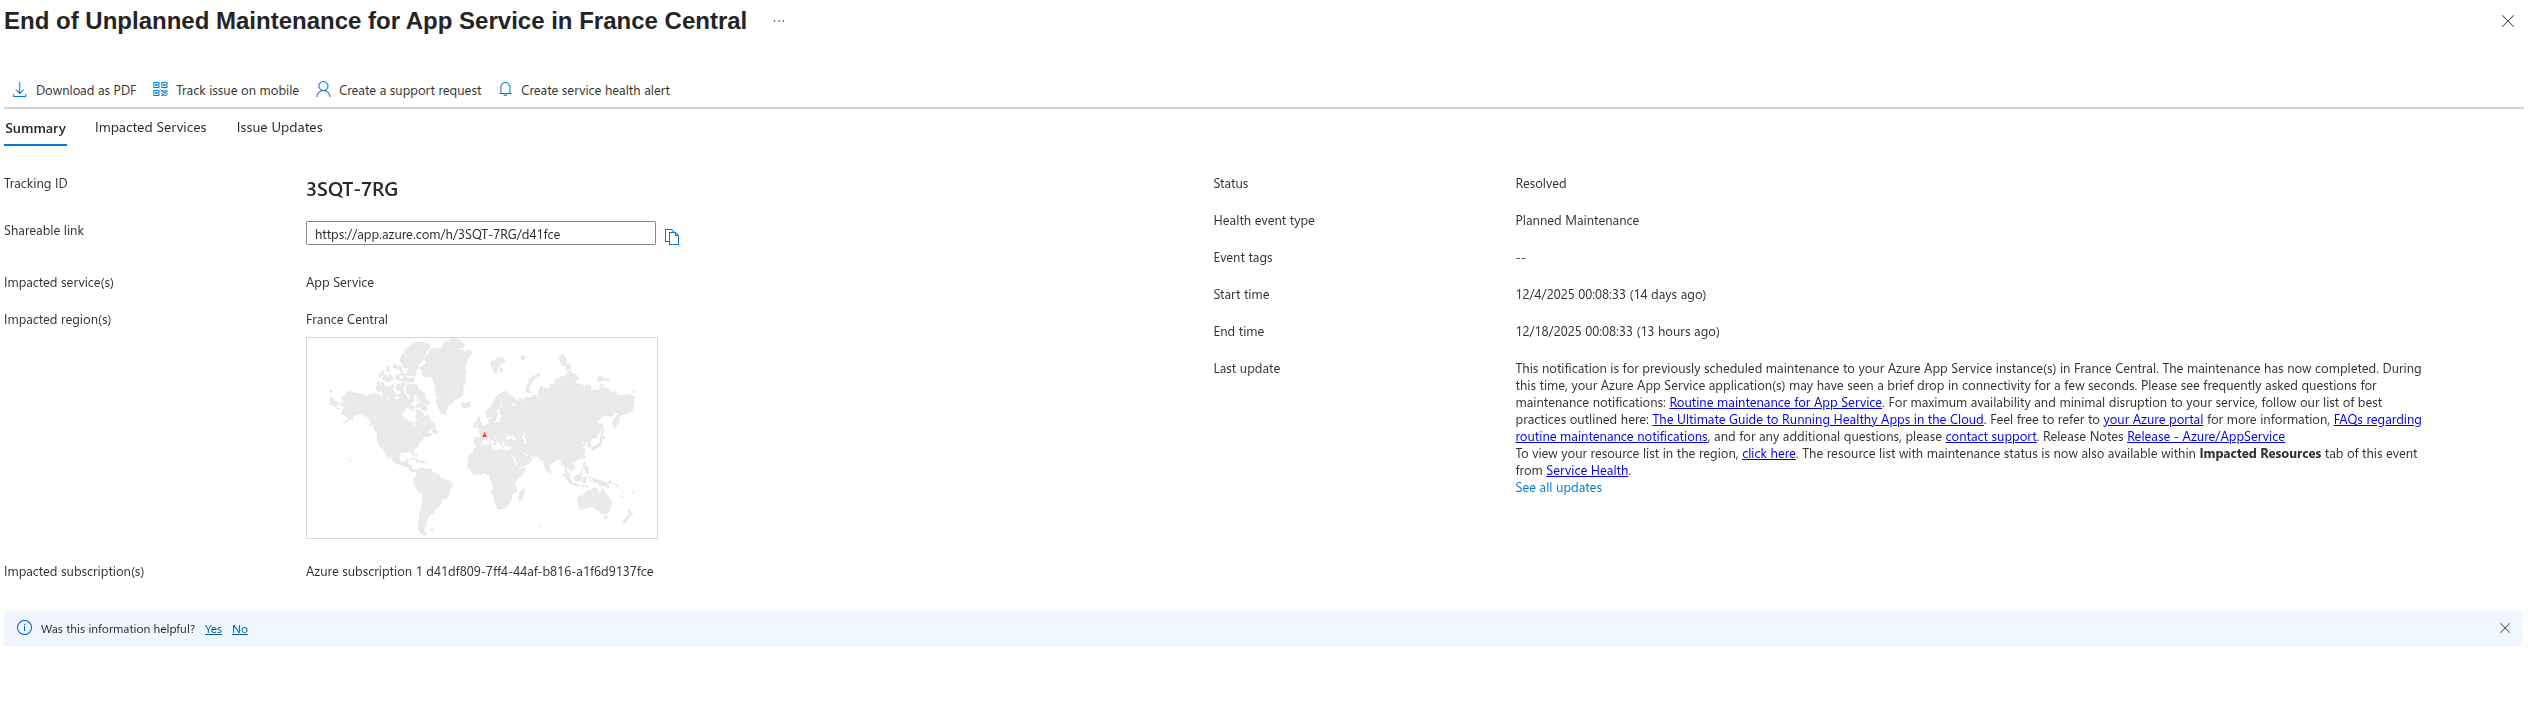Click the App Service impacted service value

point(340,282)
